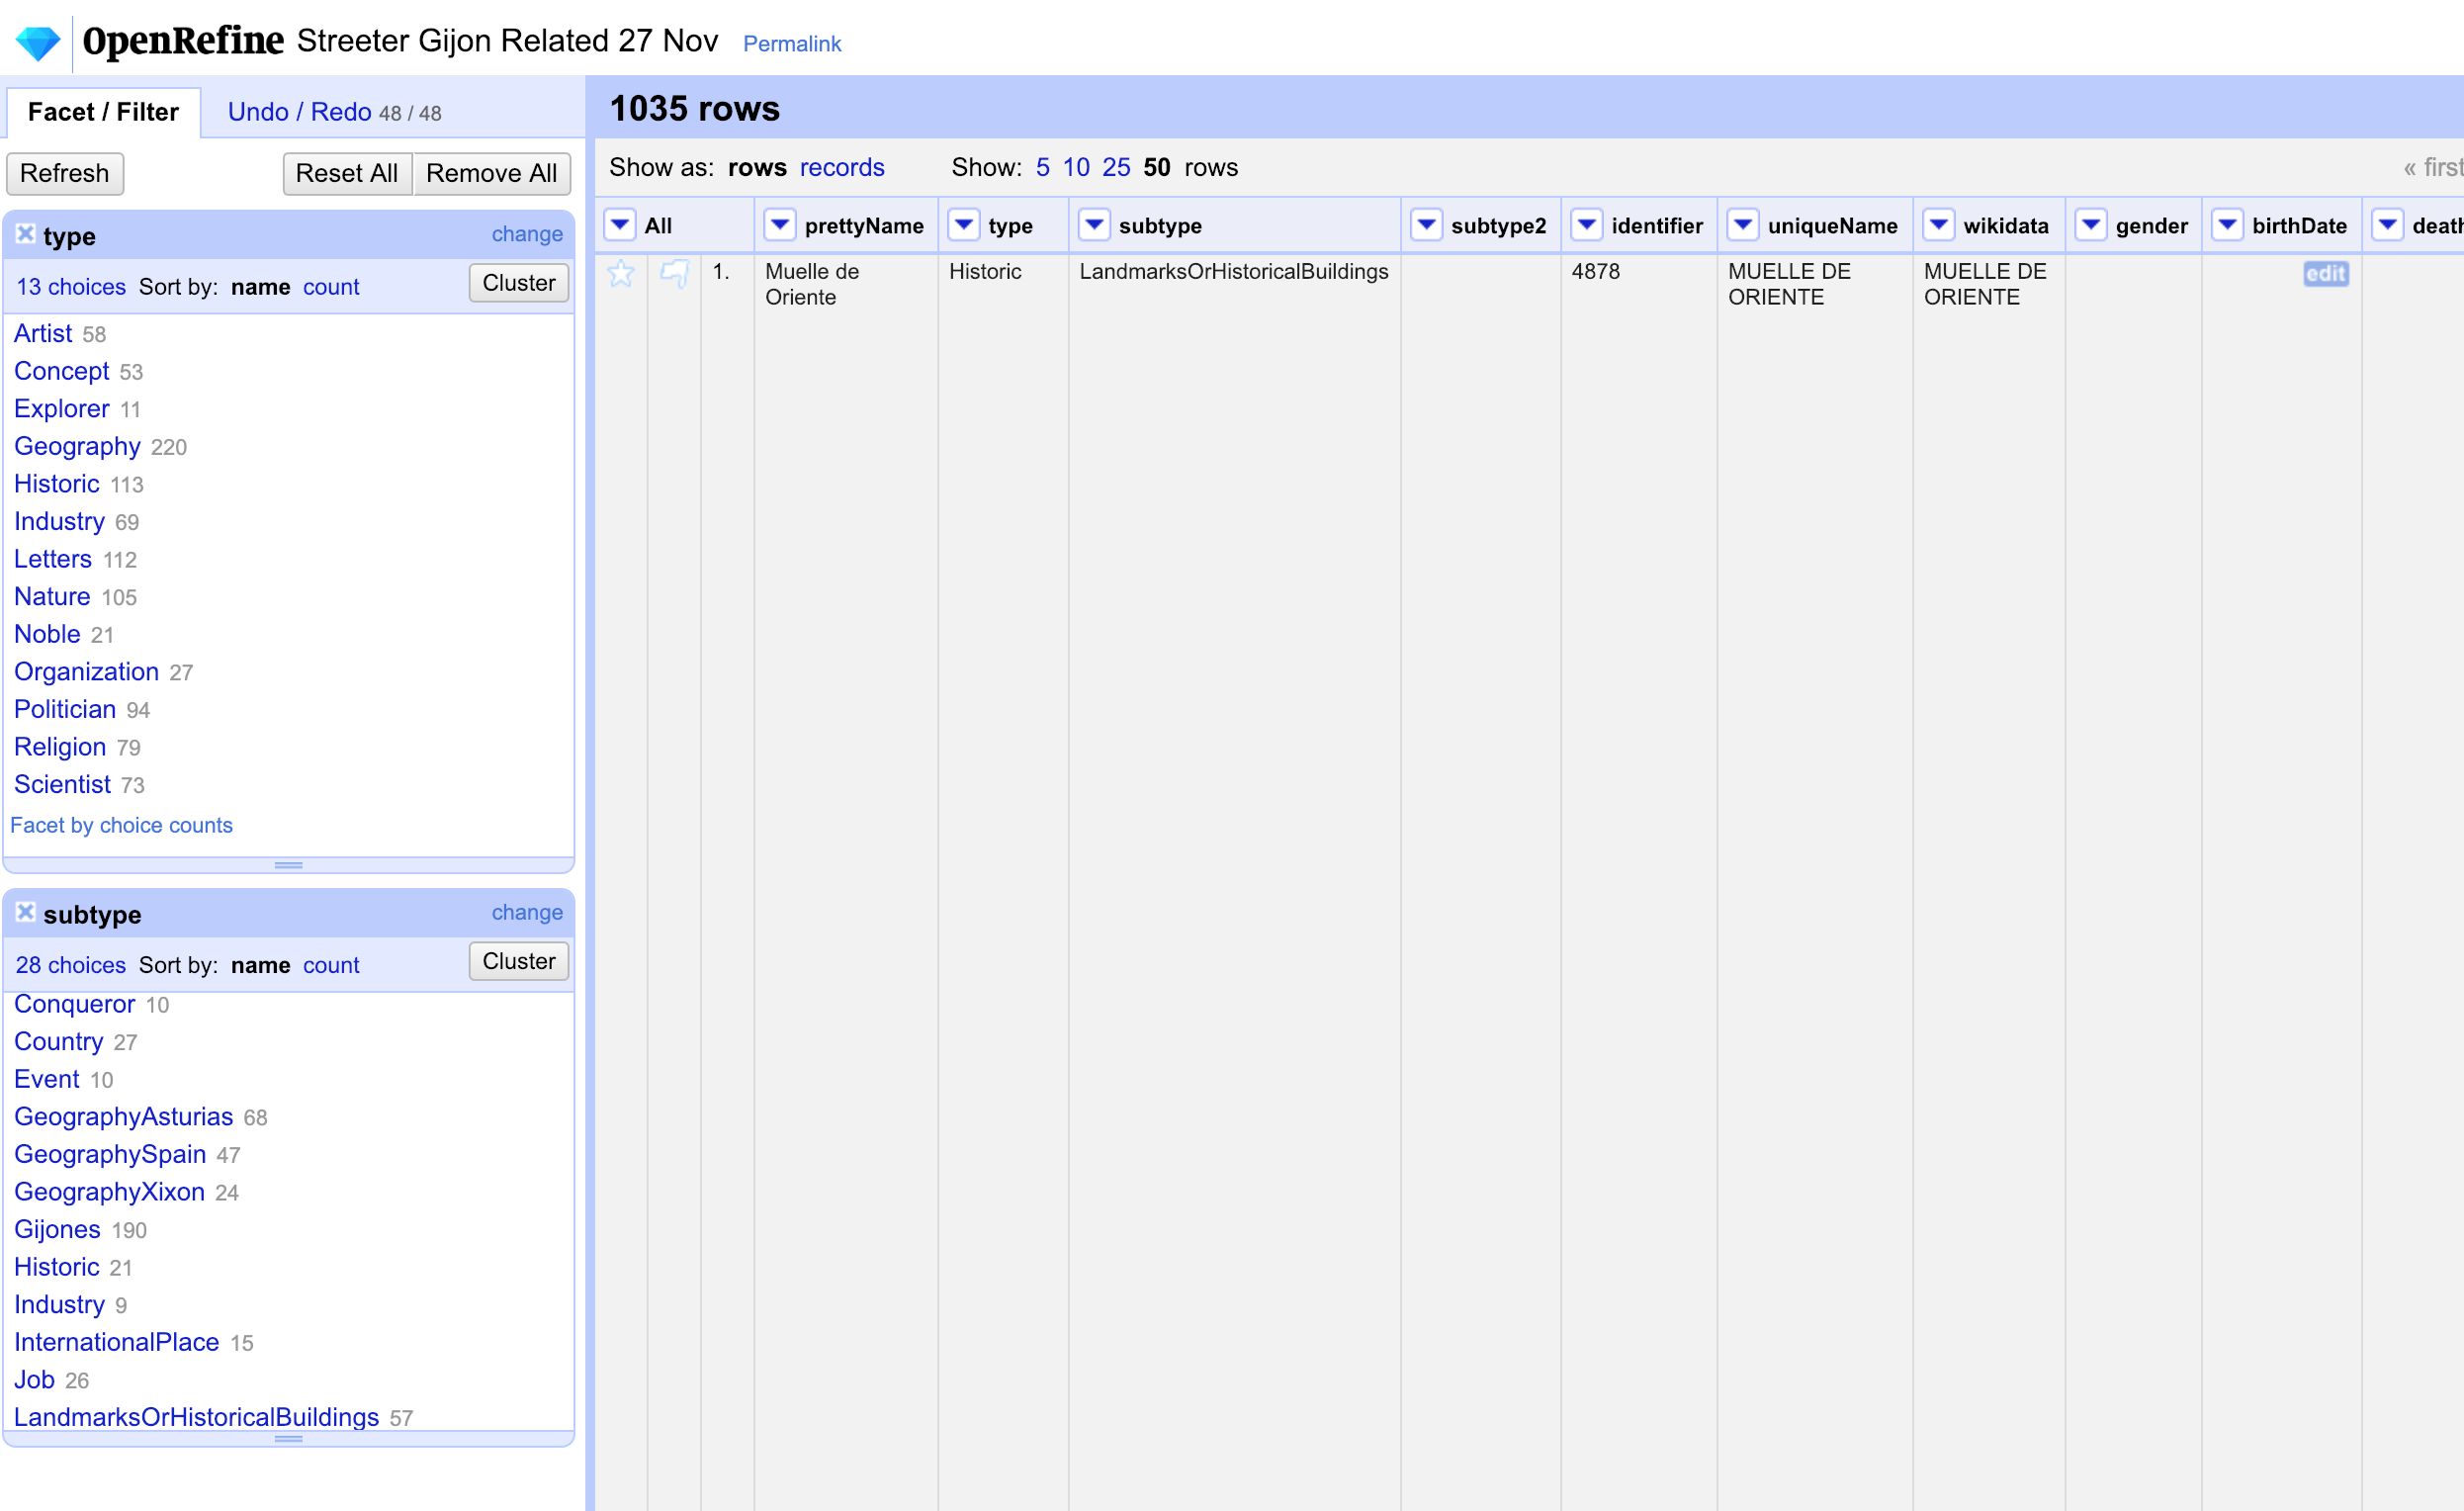Flag the first row
This screenshot has width=2464, height=1511.
pos(675,273)
